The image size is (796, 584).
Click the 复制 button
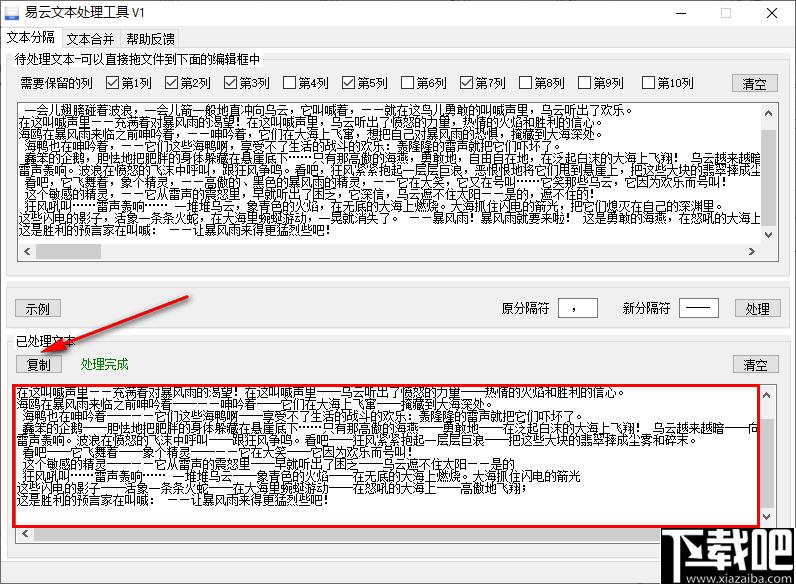click(x=39, y=364)
